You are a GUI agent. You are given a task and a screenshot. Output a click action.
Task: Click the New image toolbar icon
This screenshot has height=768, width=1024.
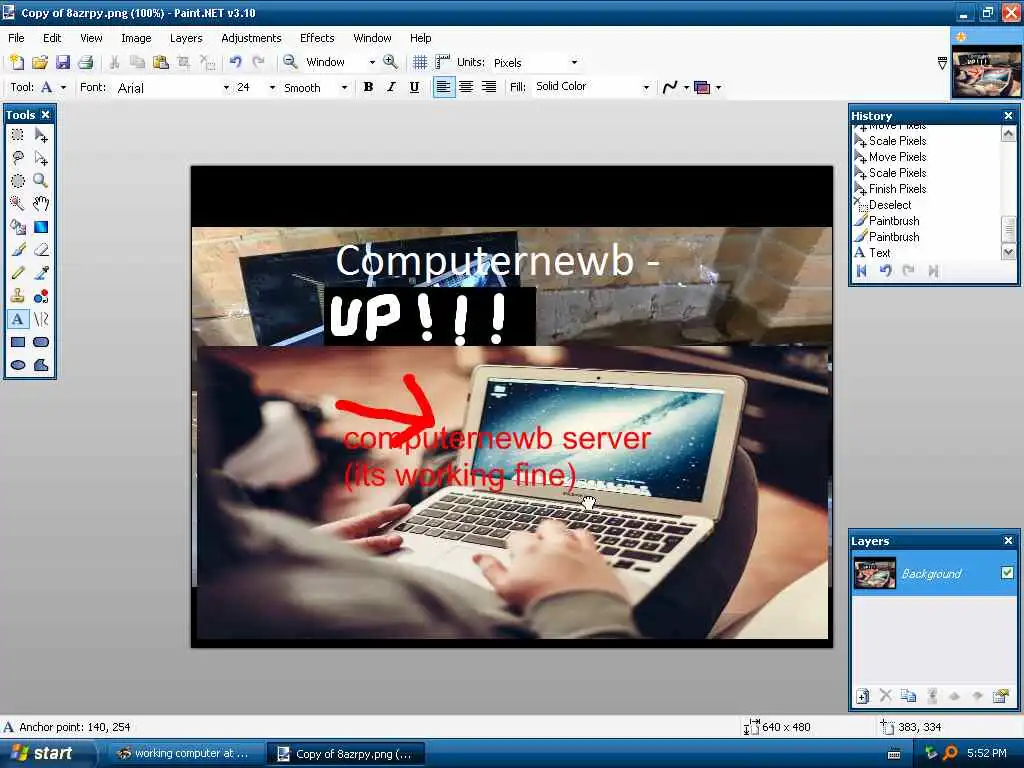click(x=16, y=62)
